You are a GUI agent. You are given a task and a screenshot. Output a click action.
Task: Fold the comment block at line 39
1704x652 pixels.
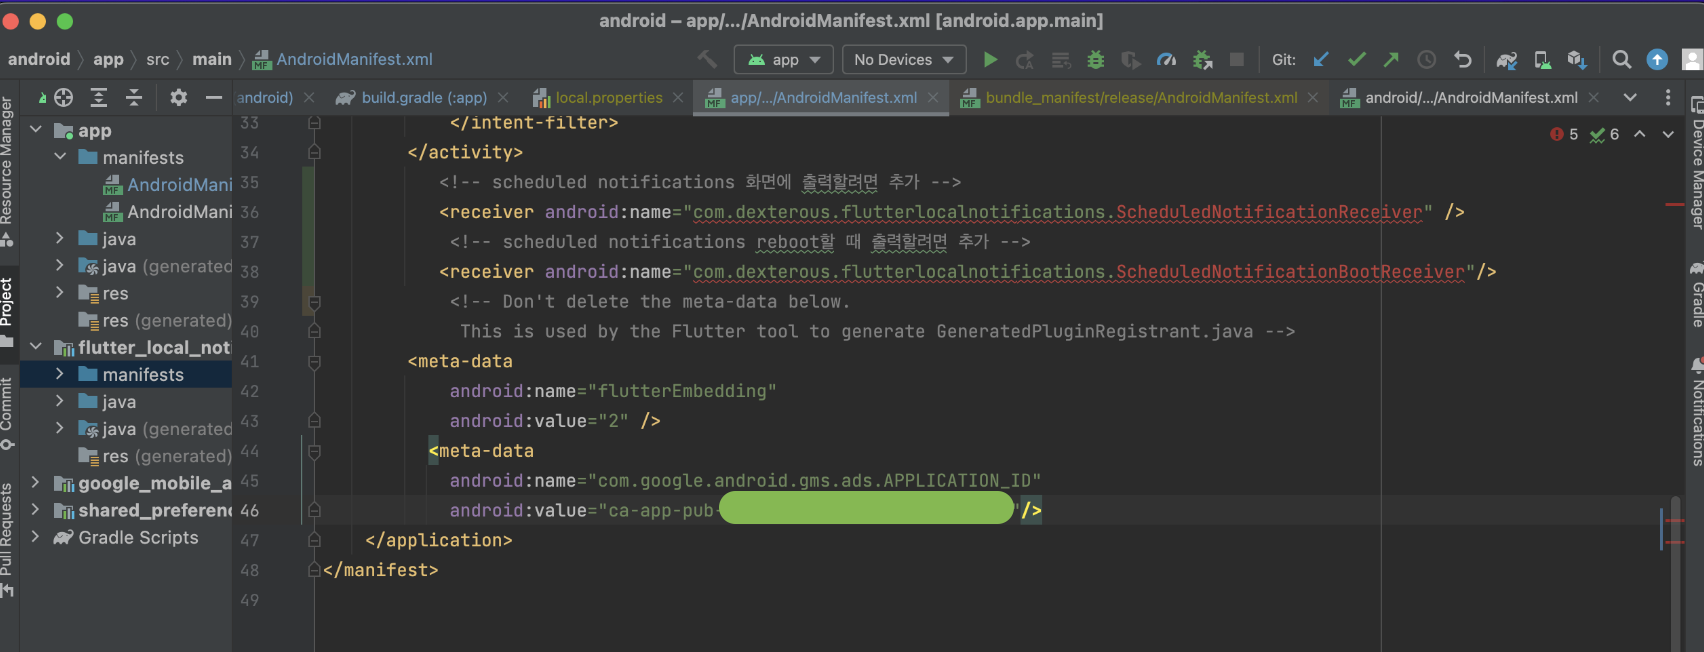click(x=314, y=301)
